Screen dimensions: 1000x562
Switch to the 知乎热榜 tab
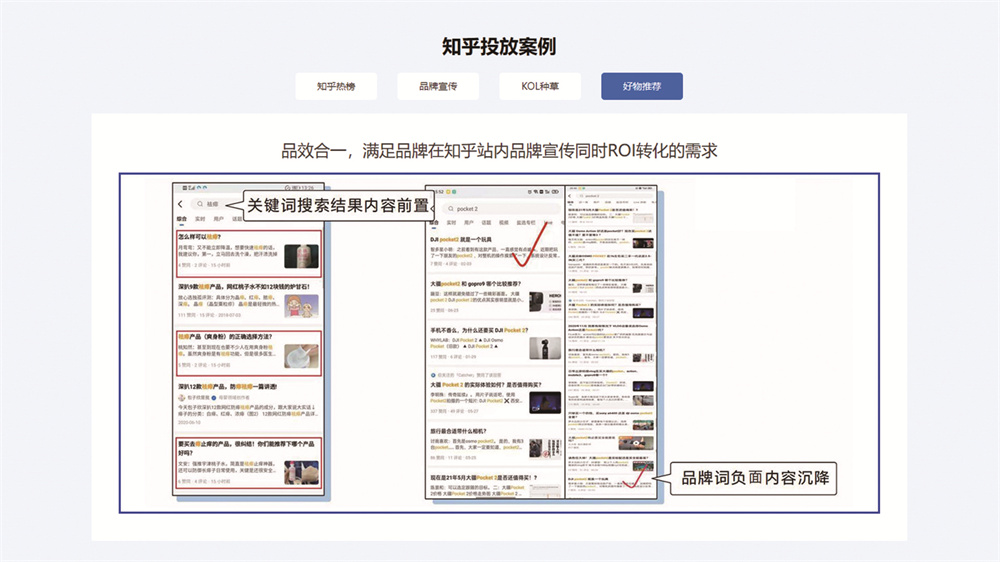335,87
